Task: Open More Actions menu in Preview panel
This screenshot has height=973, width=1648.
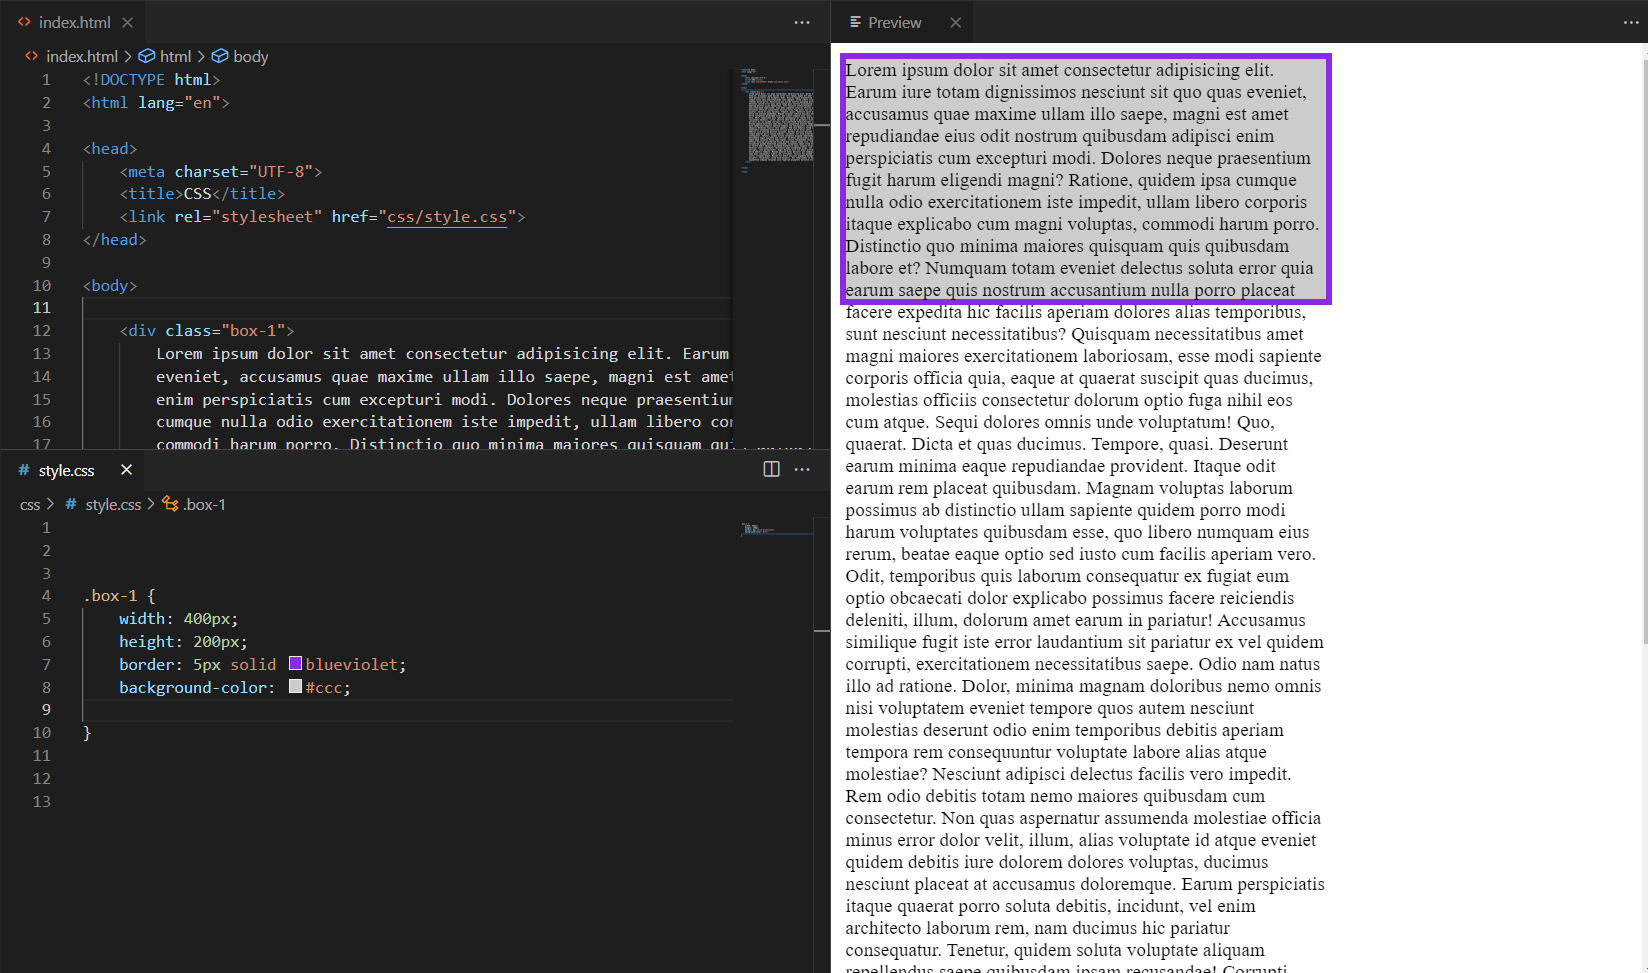Action: tap(1630, 22)
